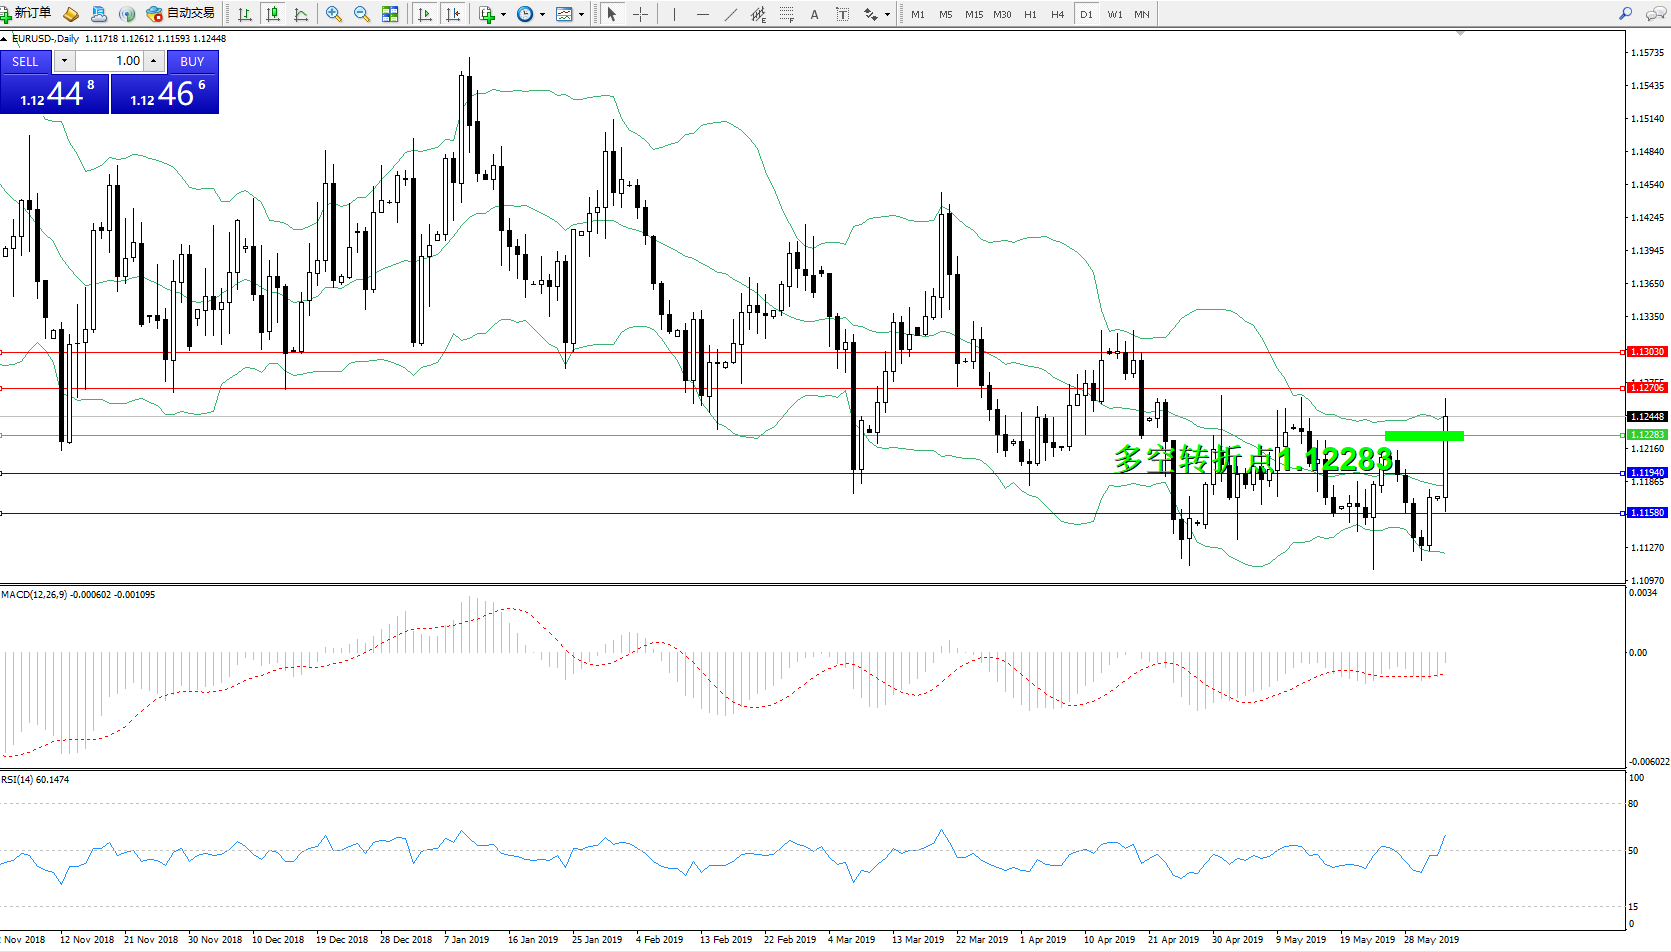The image size is (1671, 952).
Task: Click the zoom out magnifier icon
Action: point(361,14)
